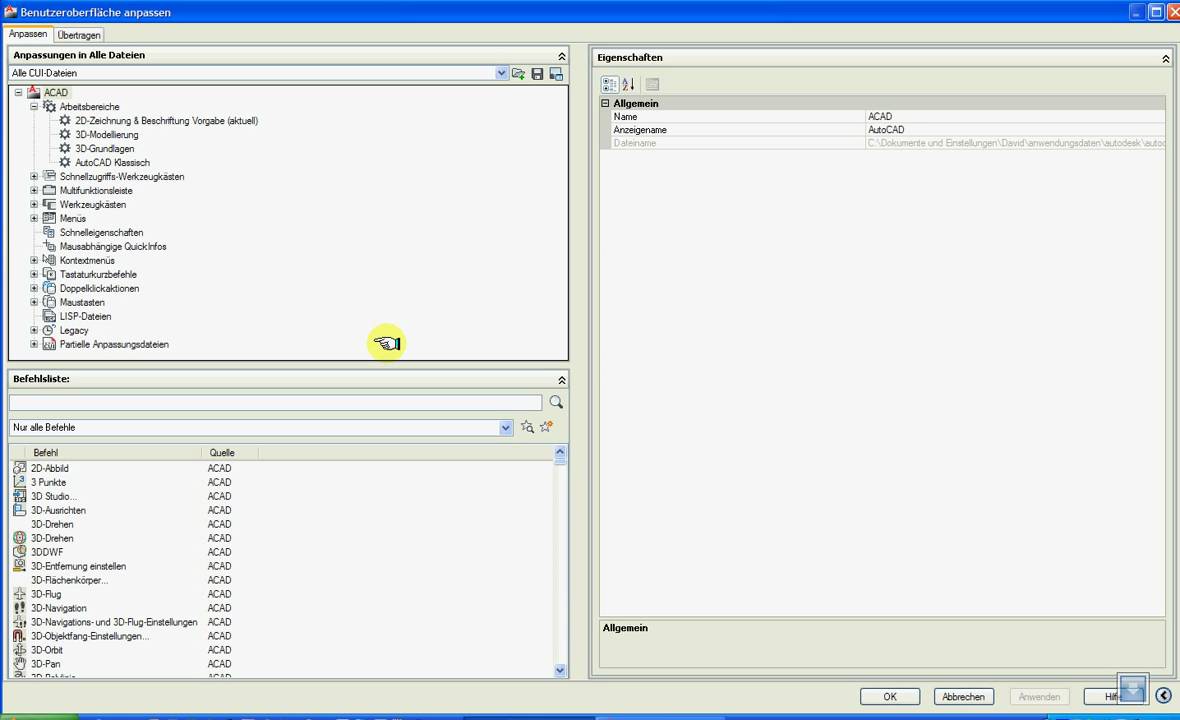Click the Name value field ACAD
The image size is (1180, 720).
click(1016, 117)
